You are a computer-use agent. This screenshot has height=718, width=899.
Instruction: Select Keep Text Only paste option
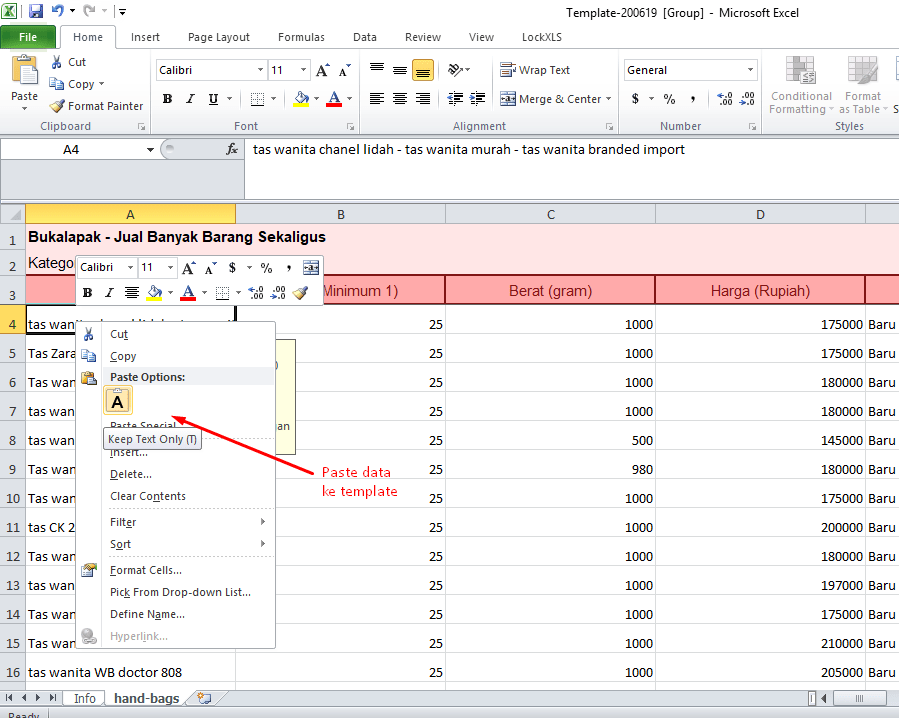(x=117, y=402)
